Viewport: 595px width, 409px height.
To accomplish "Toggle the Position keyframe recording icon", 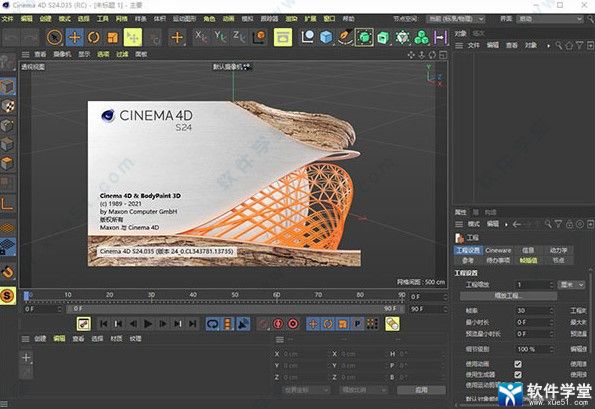I will pos(313,324).
